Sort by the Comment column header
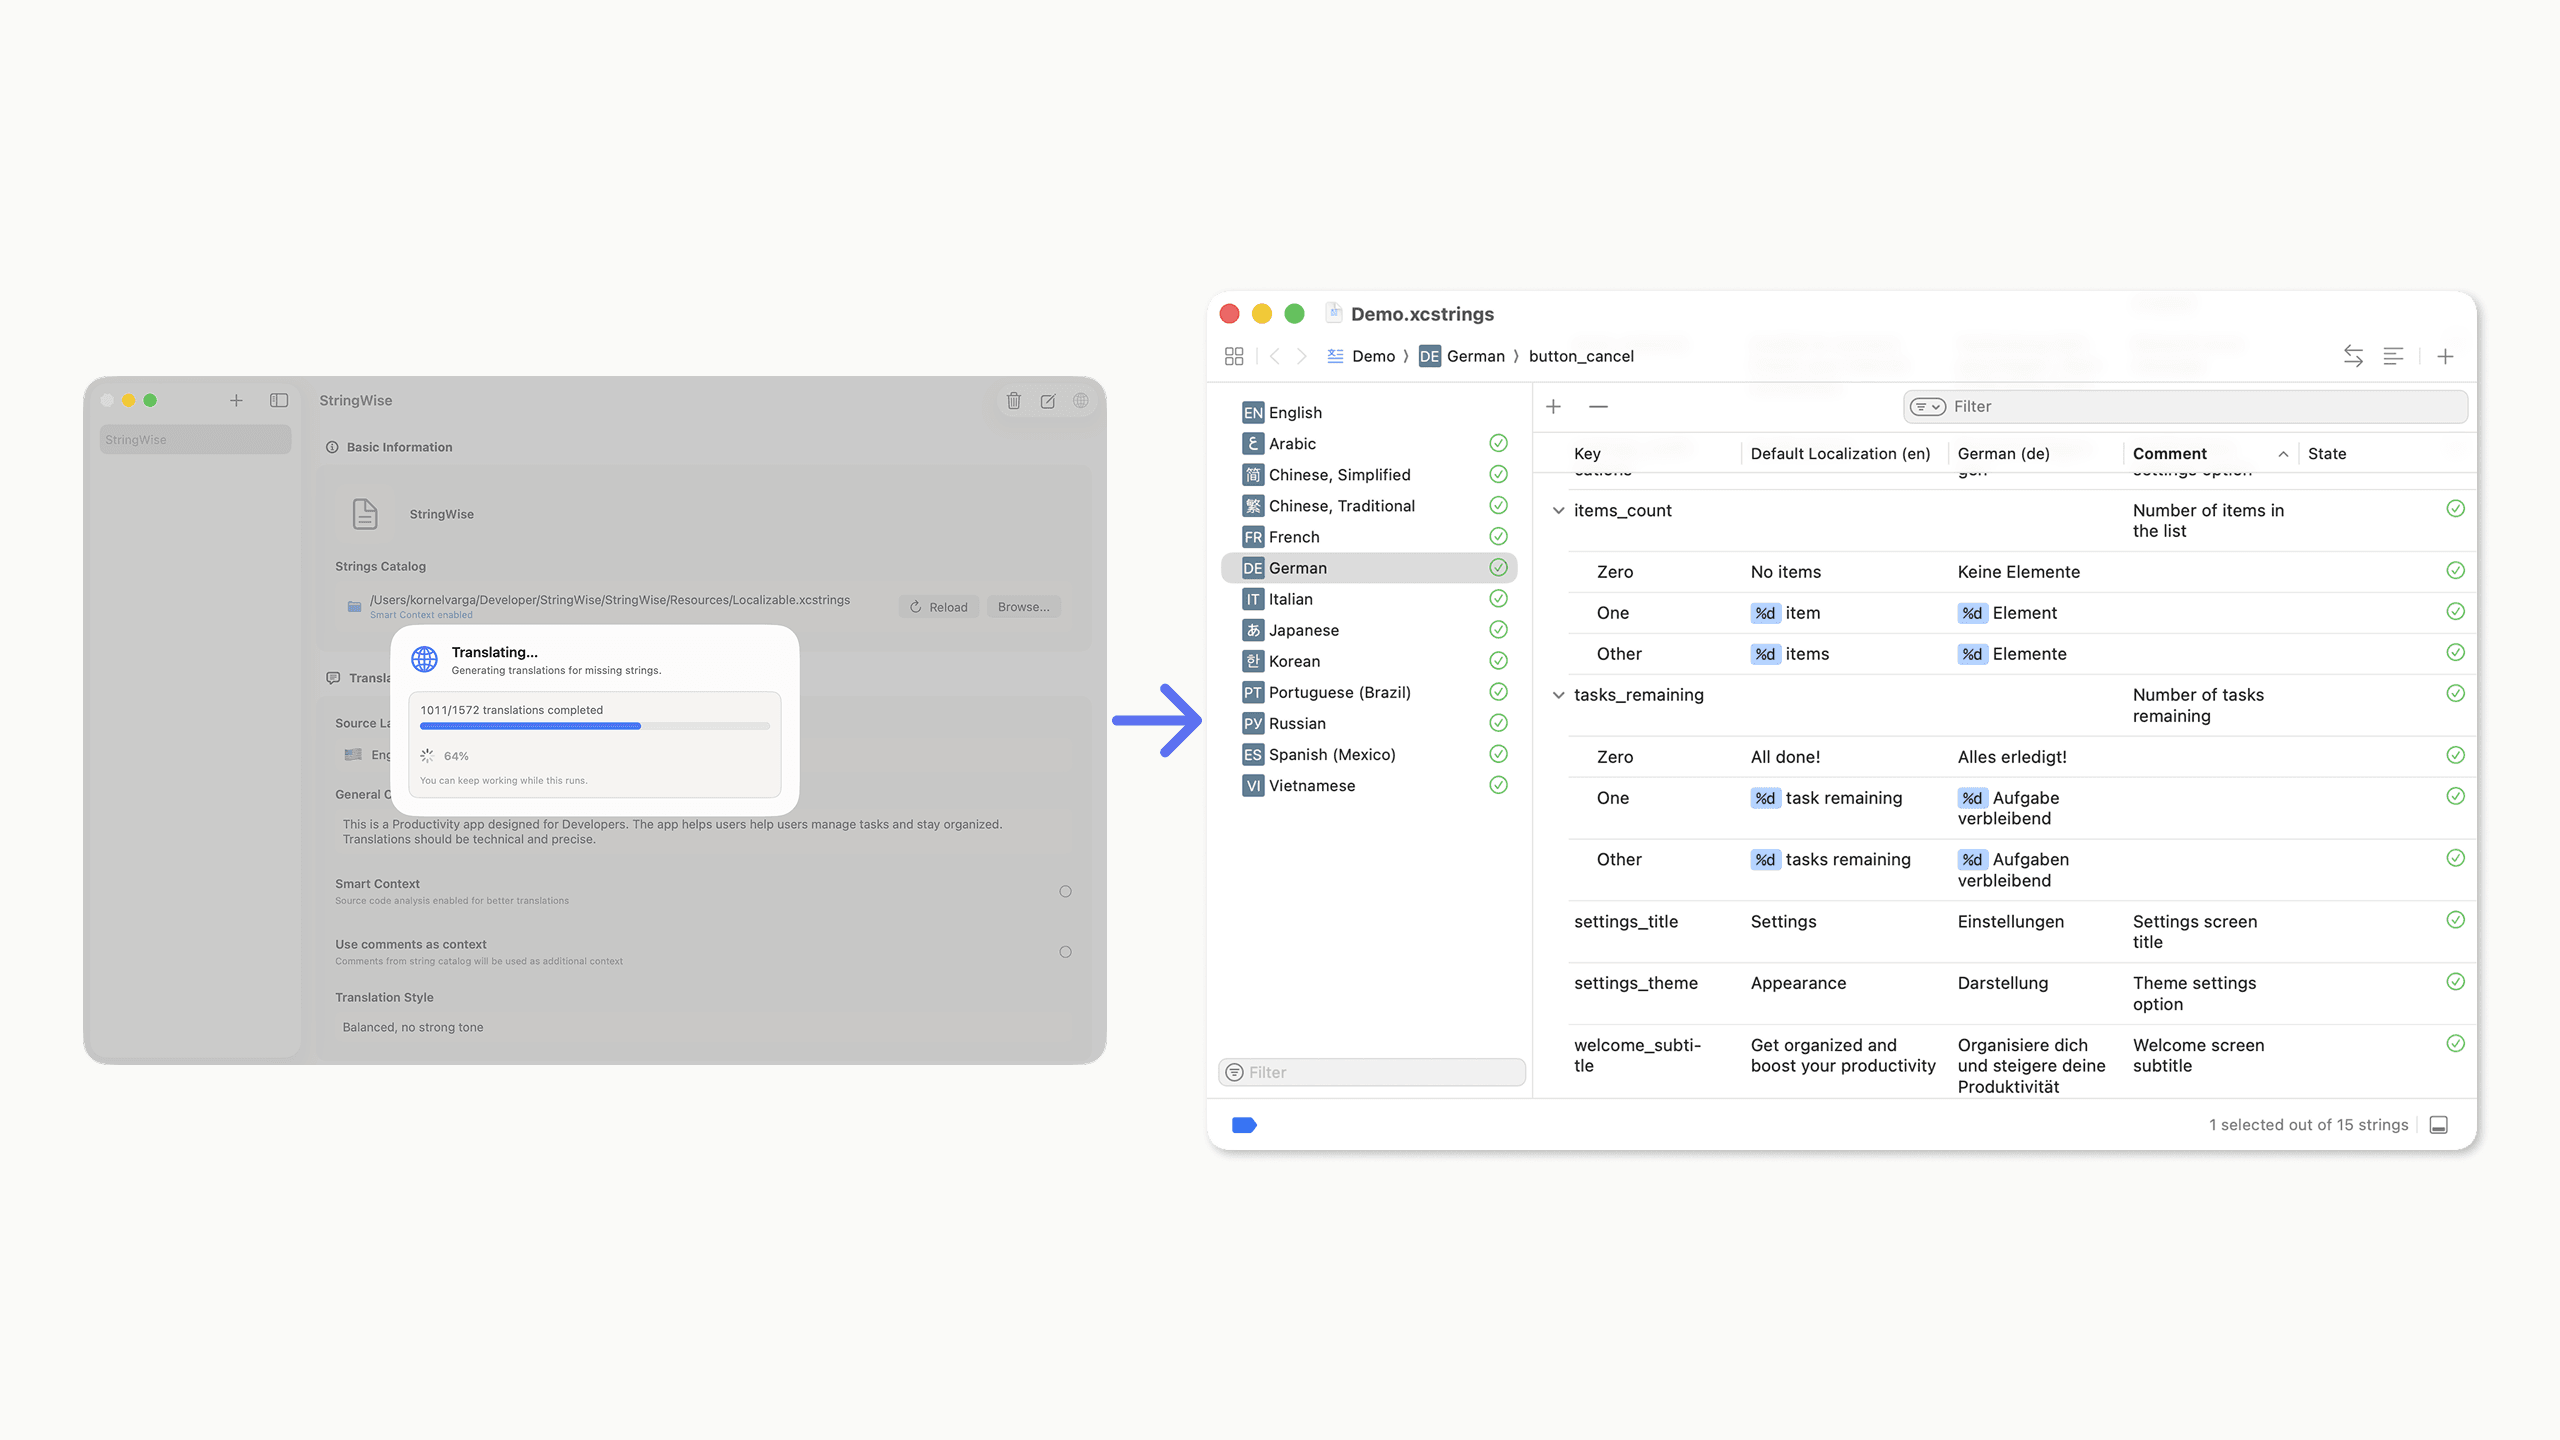Viewport: 2560px width, 1440px height. [2169, 453]
